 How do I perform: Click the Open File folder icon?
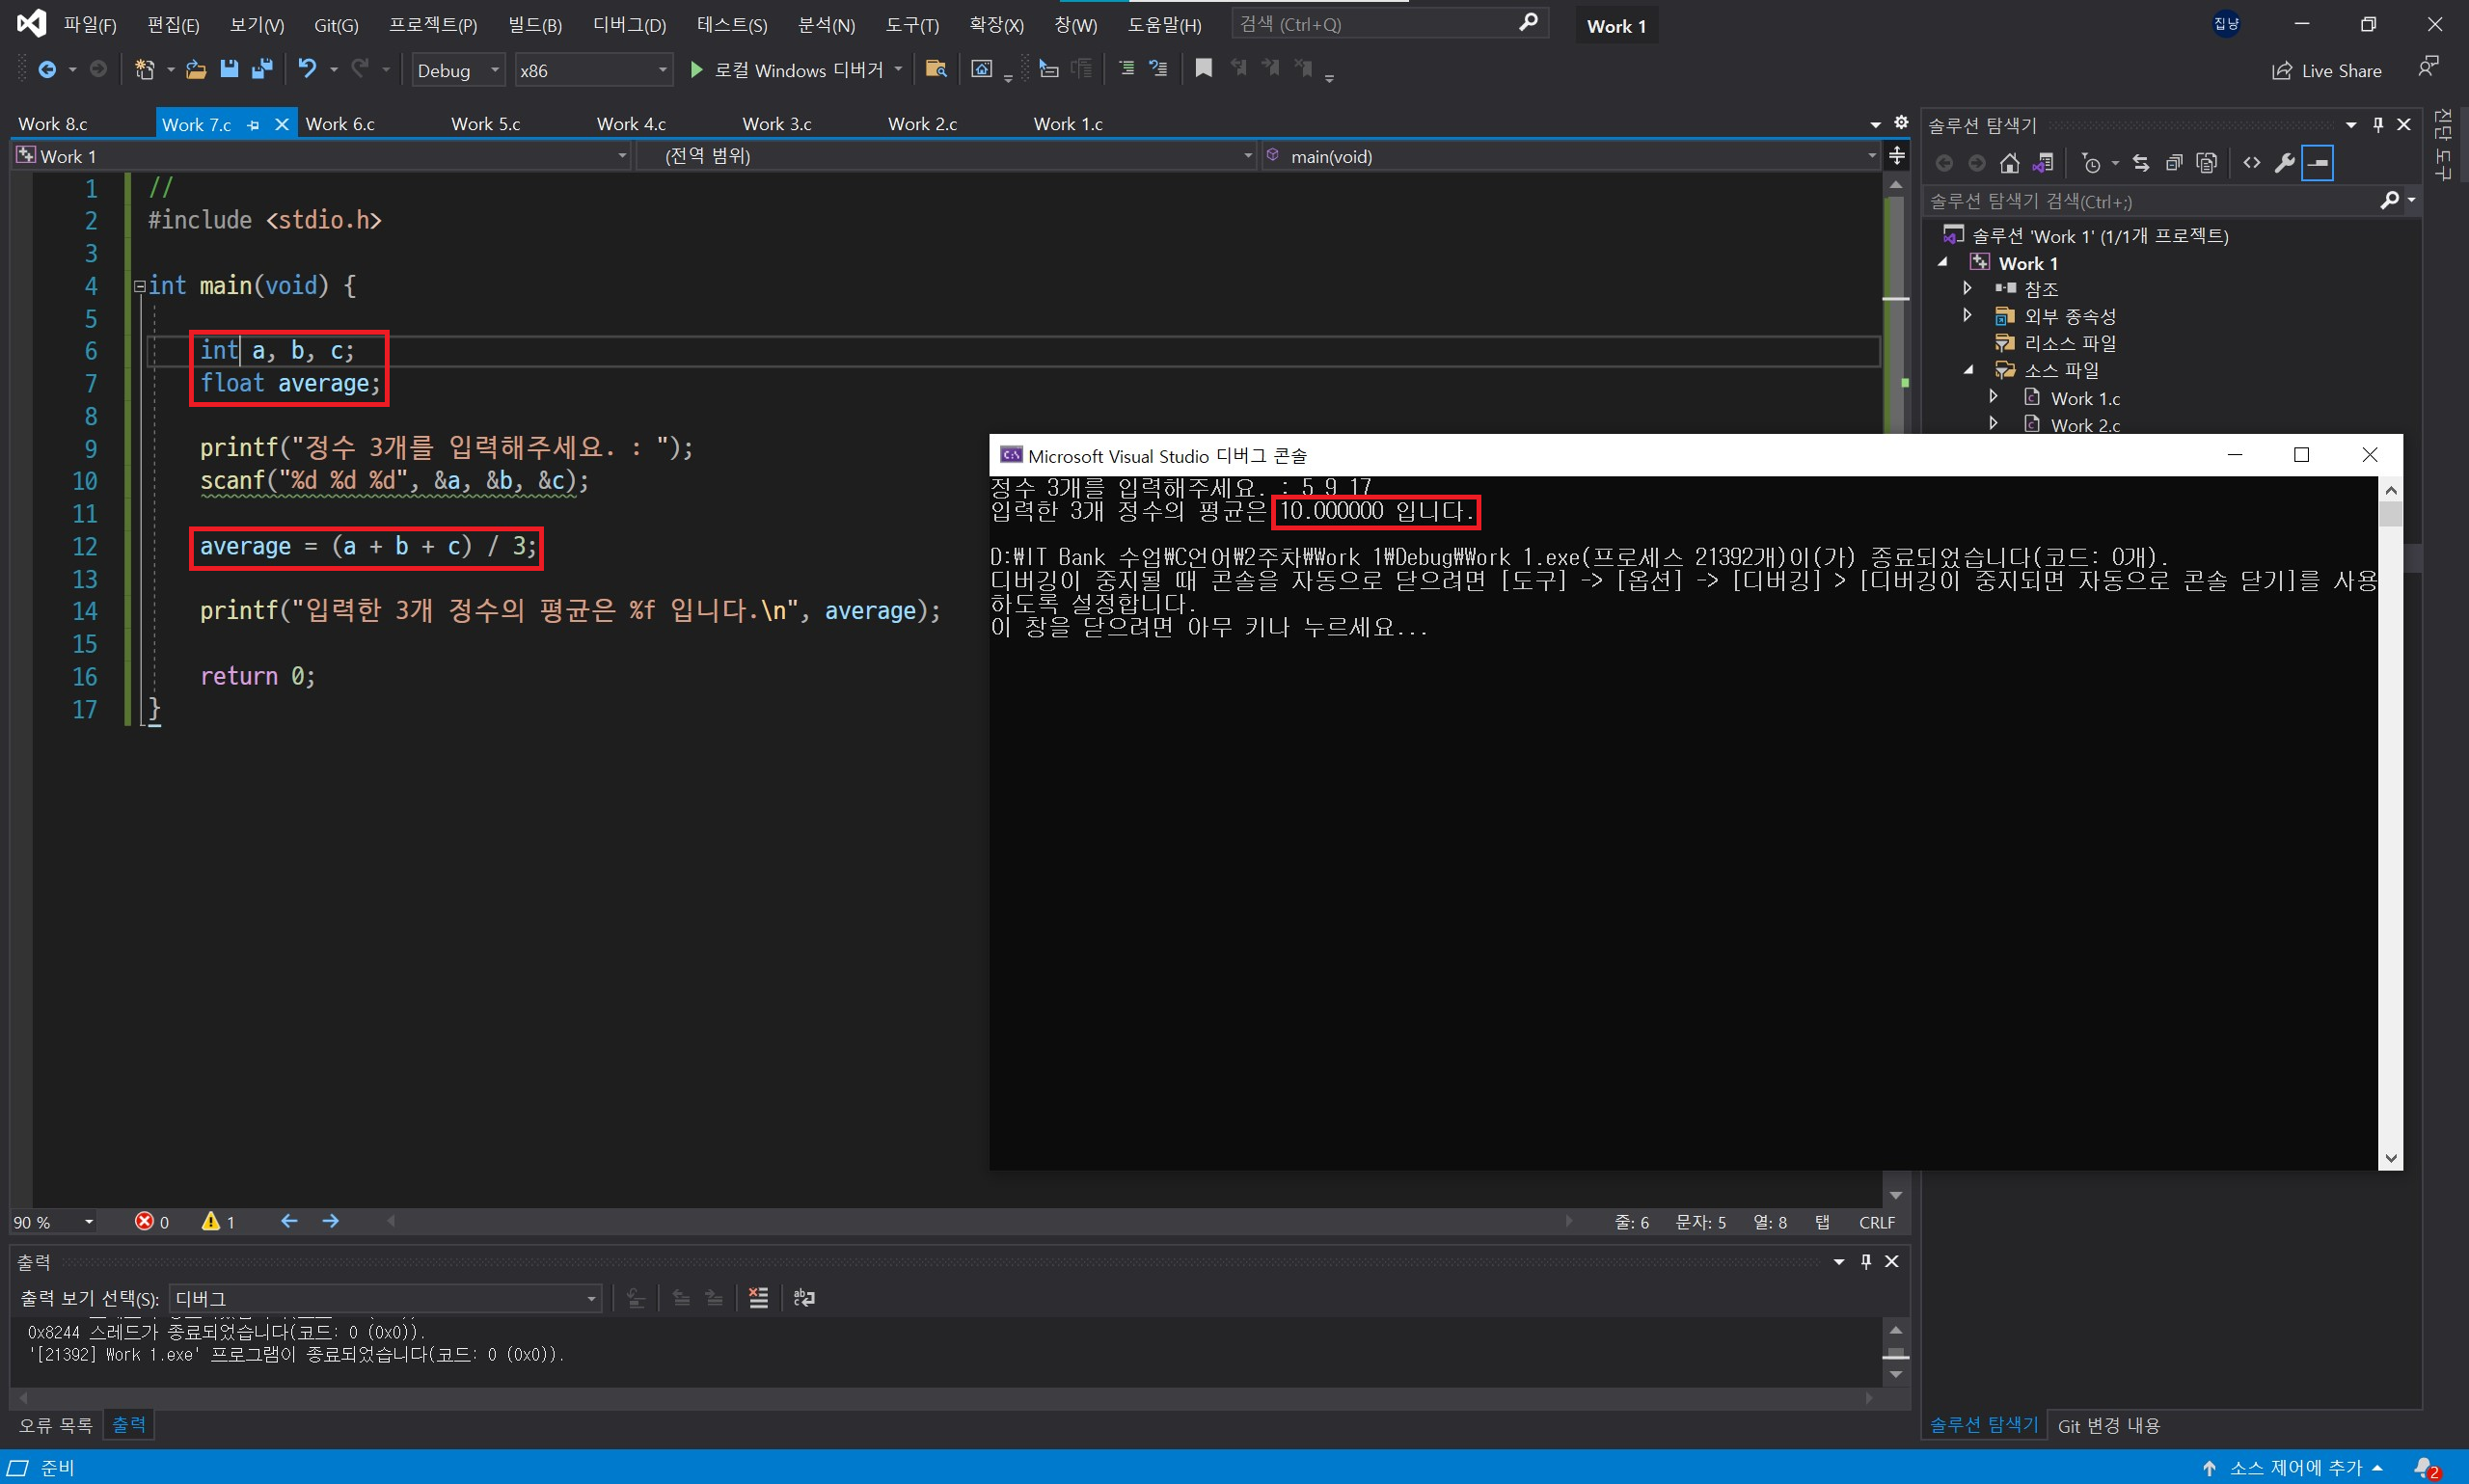point(196,69)
